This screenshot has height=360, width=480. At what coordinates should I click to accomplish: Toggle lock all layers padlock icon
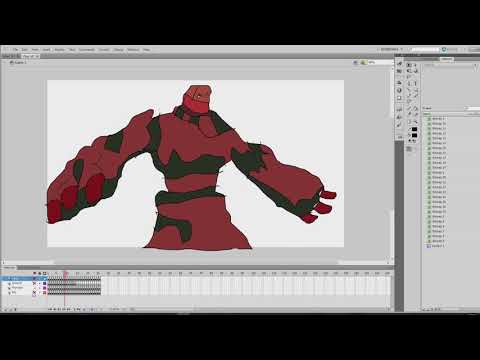pyautogui.click(x=39, y=273)
